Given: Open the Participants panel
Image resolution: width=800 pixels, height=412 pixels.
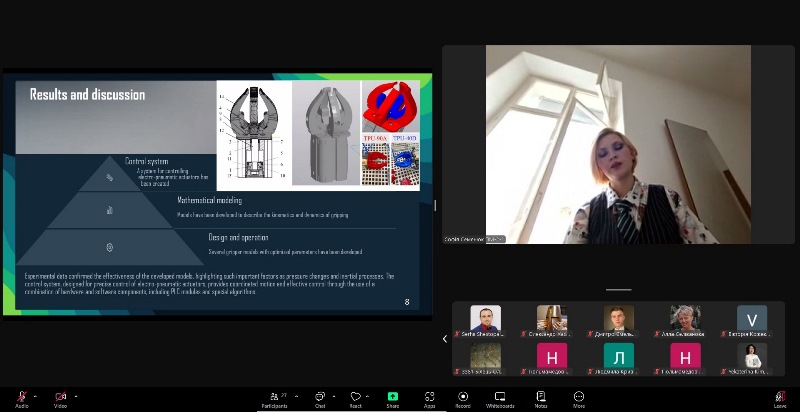Looking at the screenshot, I should coord(274,398).
